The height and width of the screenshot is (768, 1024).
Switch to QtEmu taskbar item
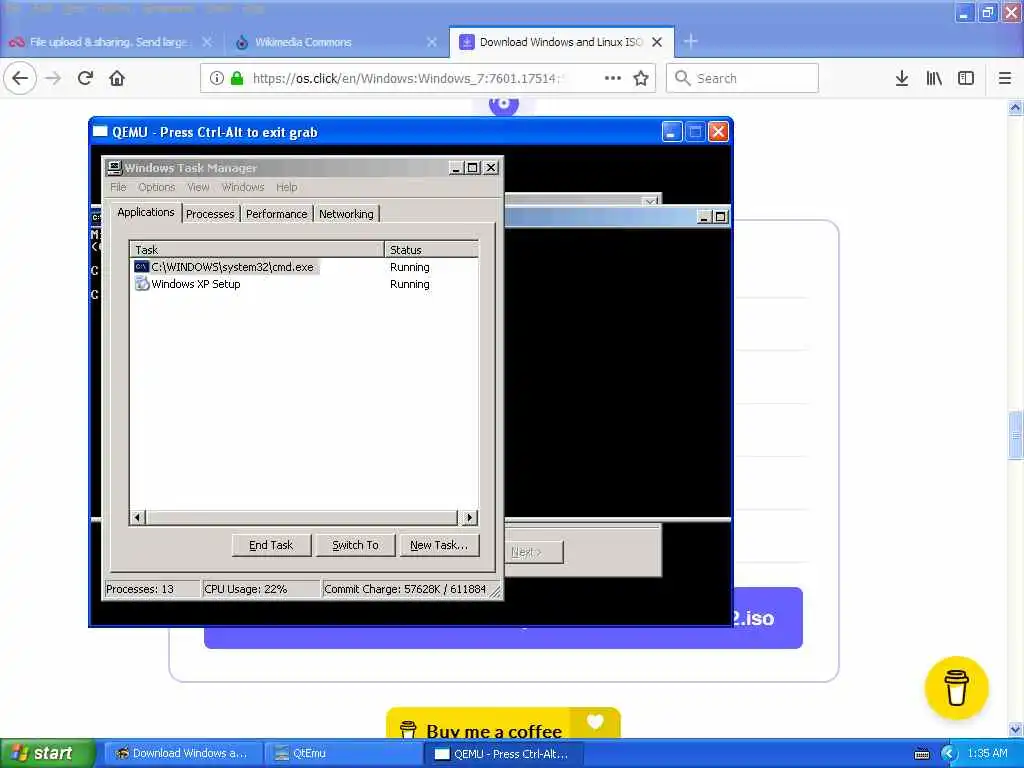pos(343,754)
